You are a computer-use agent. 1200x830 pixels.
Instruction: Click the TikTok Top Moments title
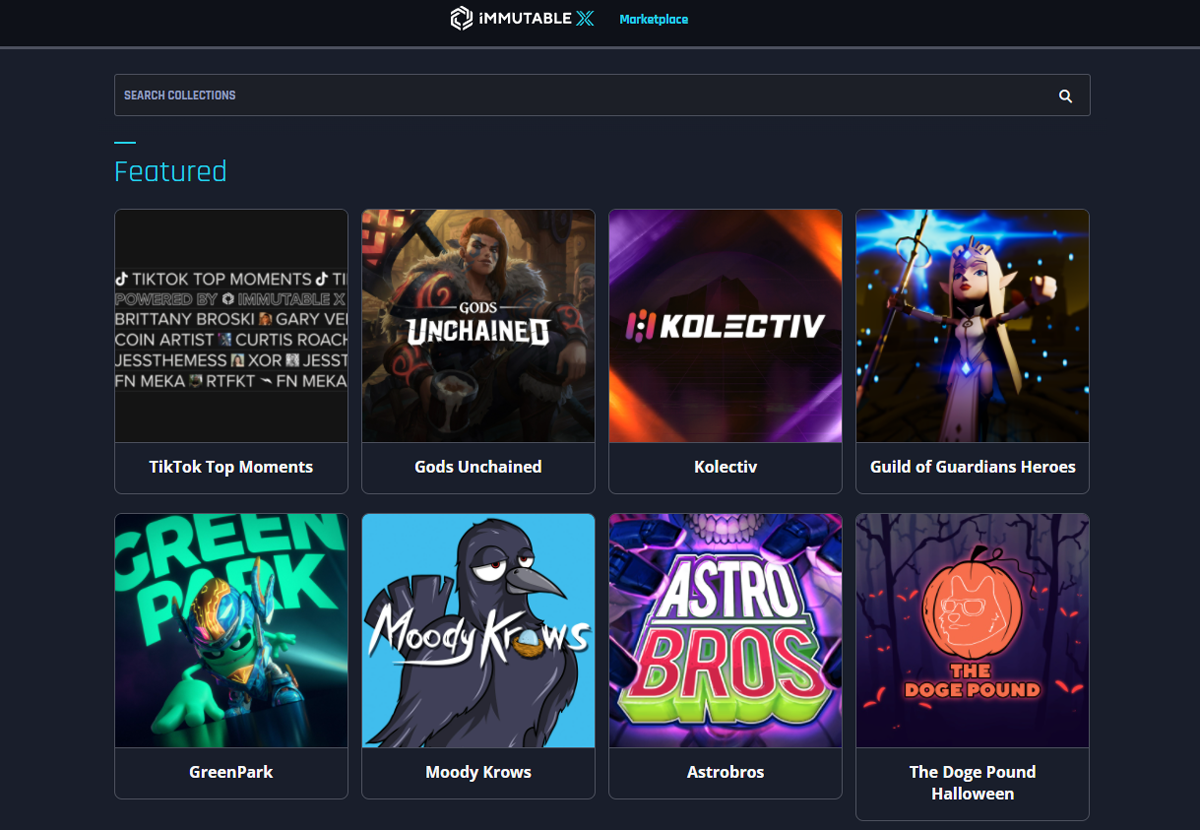231,467
